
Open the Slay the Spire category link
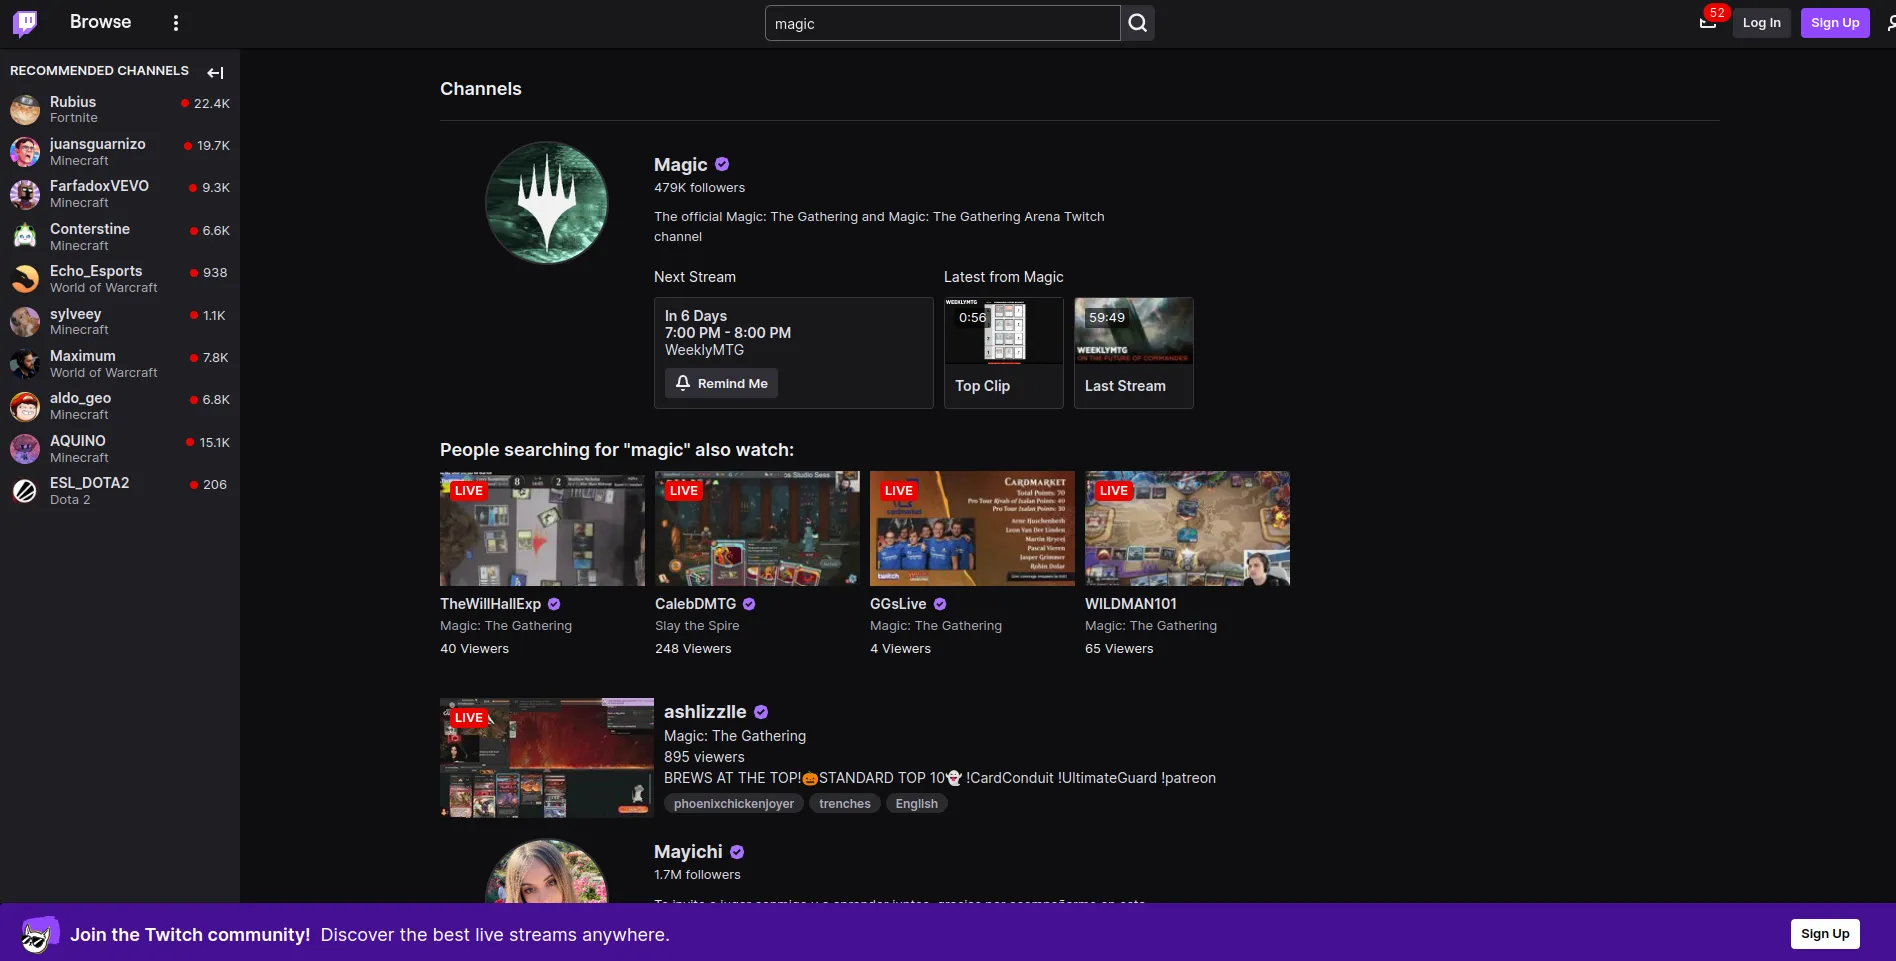(697, 626)
